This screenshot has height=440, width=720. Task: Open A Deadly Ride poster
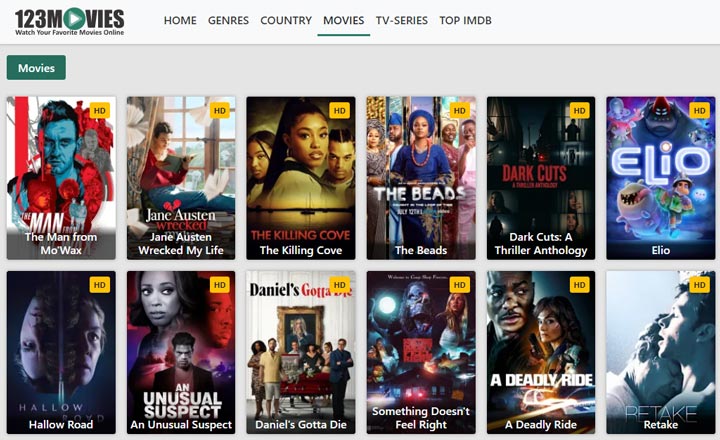click(541, 352)
